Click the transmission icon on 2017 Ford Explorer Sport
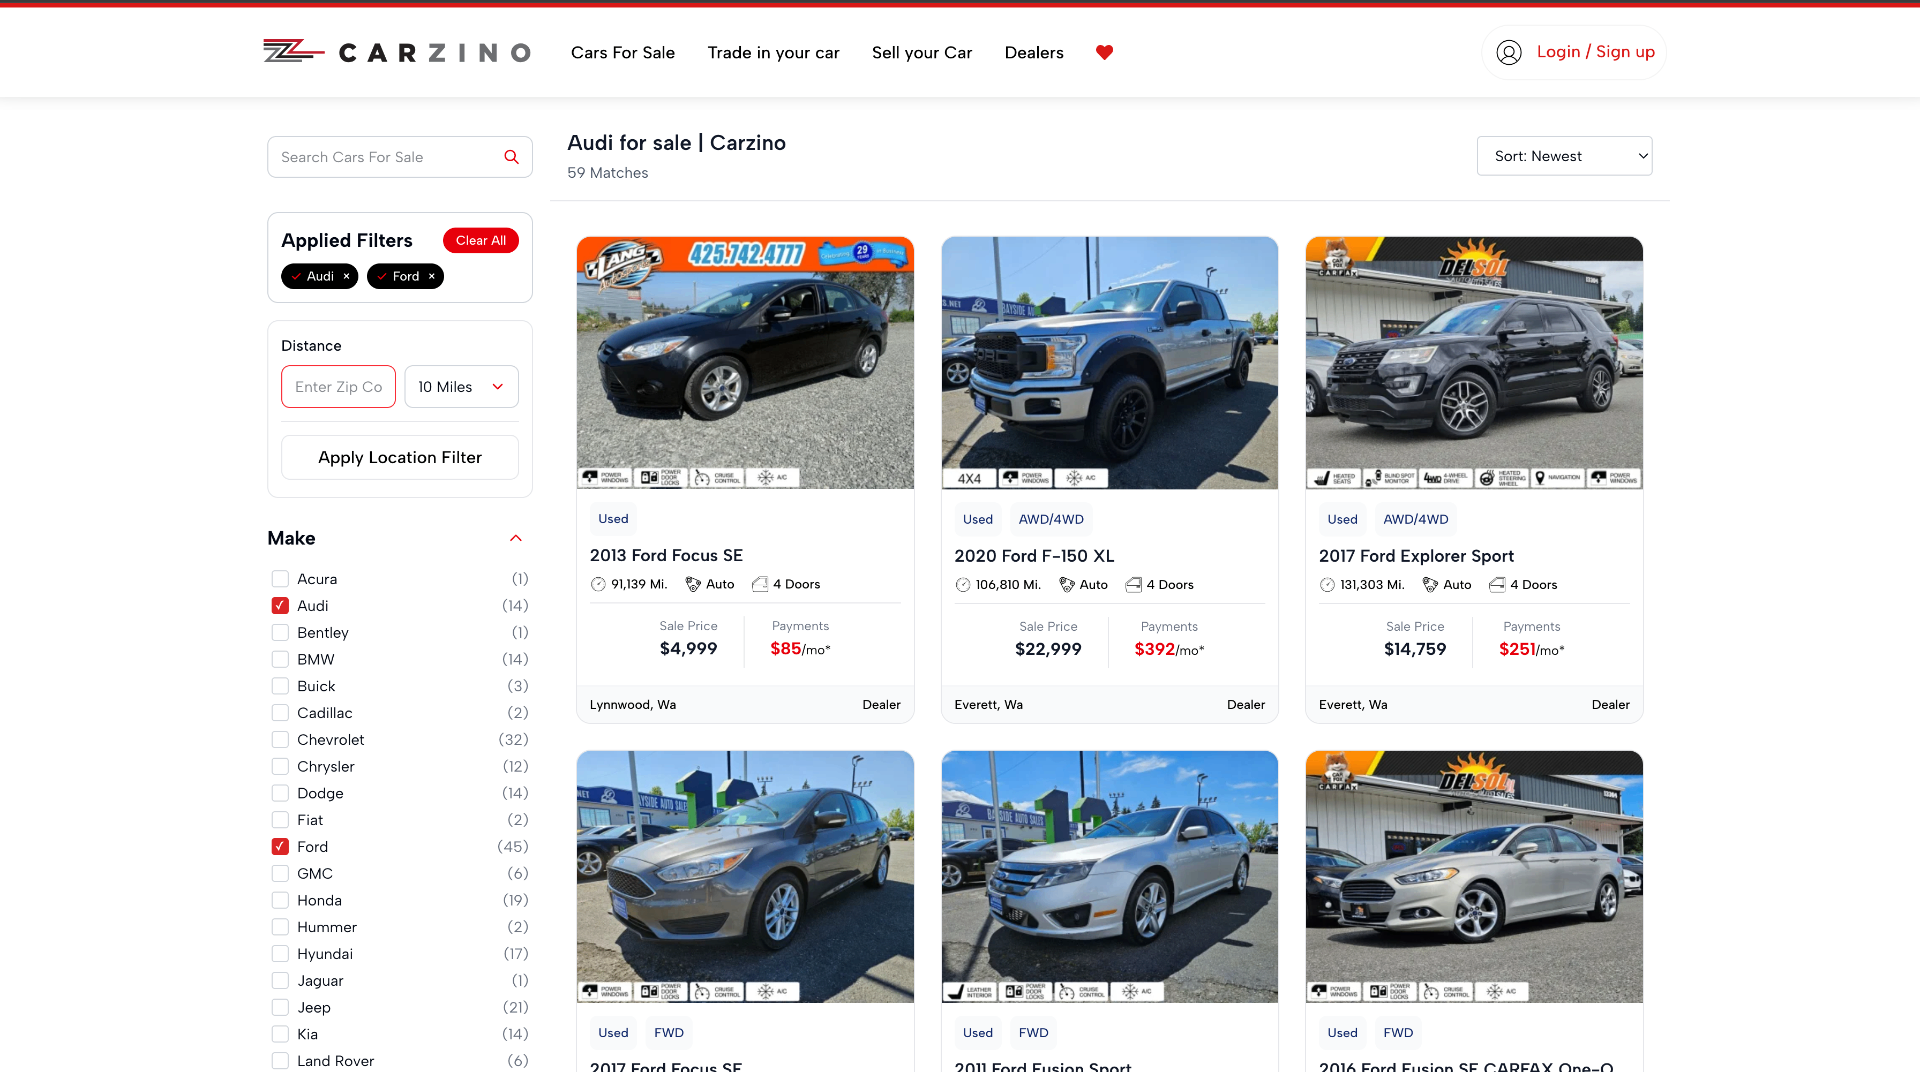 click(1431, 585)
